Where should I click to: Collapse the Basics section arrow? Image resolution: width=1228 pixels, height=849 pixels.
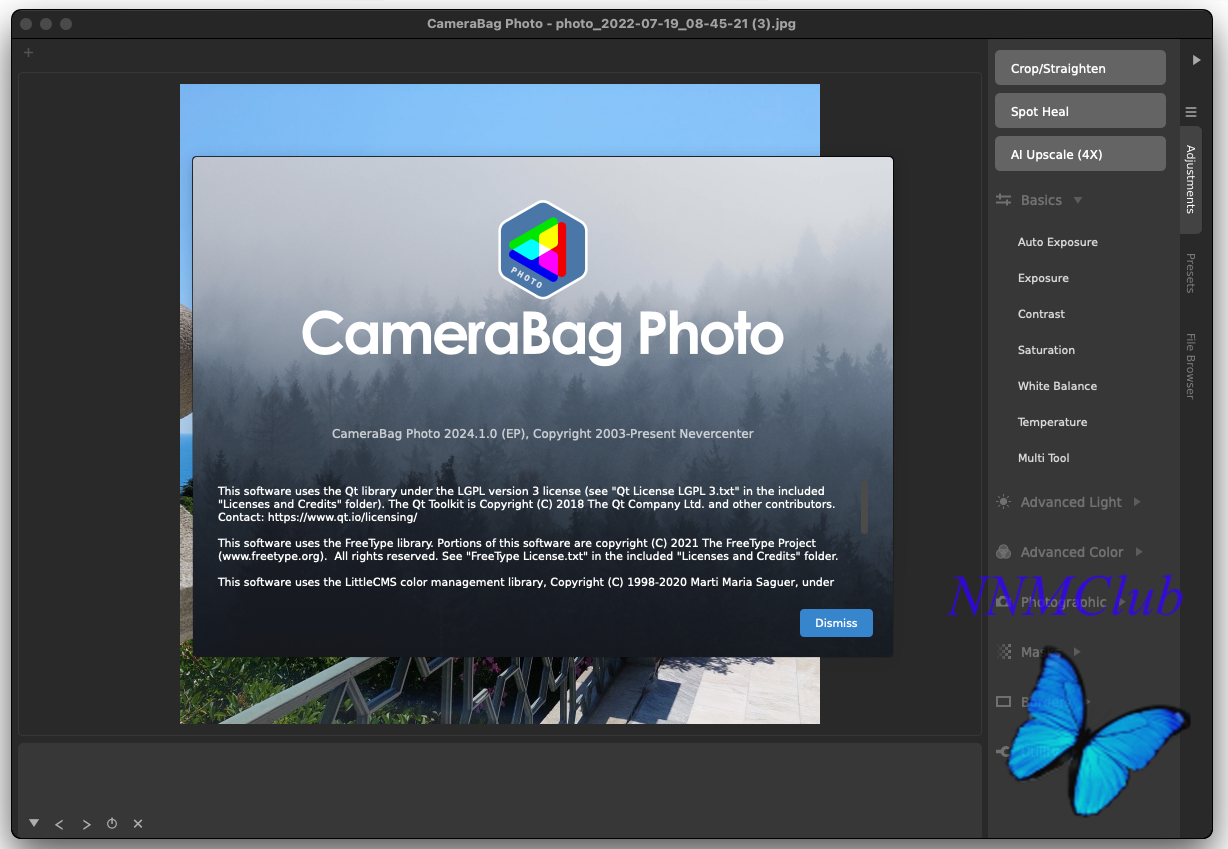[1078, 200]
